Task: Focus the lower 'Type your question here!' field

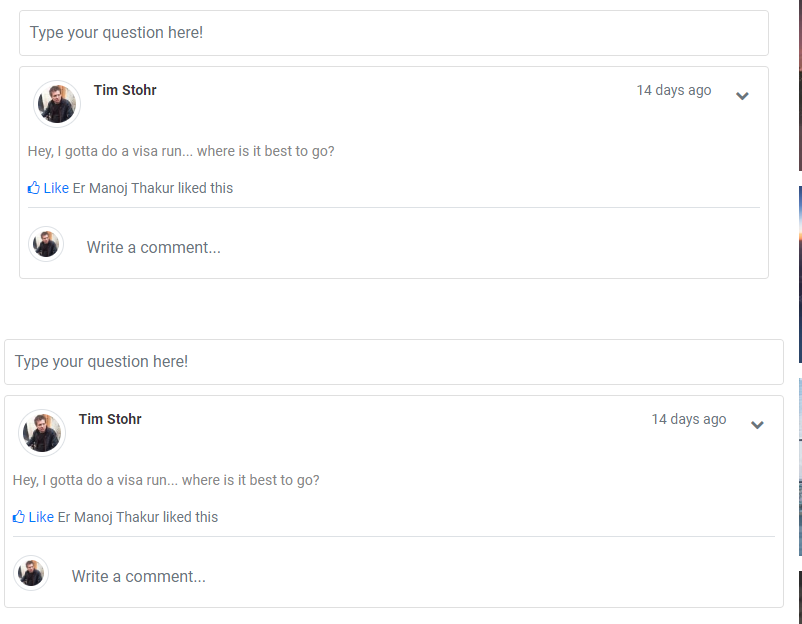Action: (x=394, y=362)
